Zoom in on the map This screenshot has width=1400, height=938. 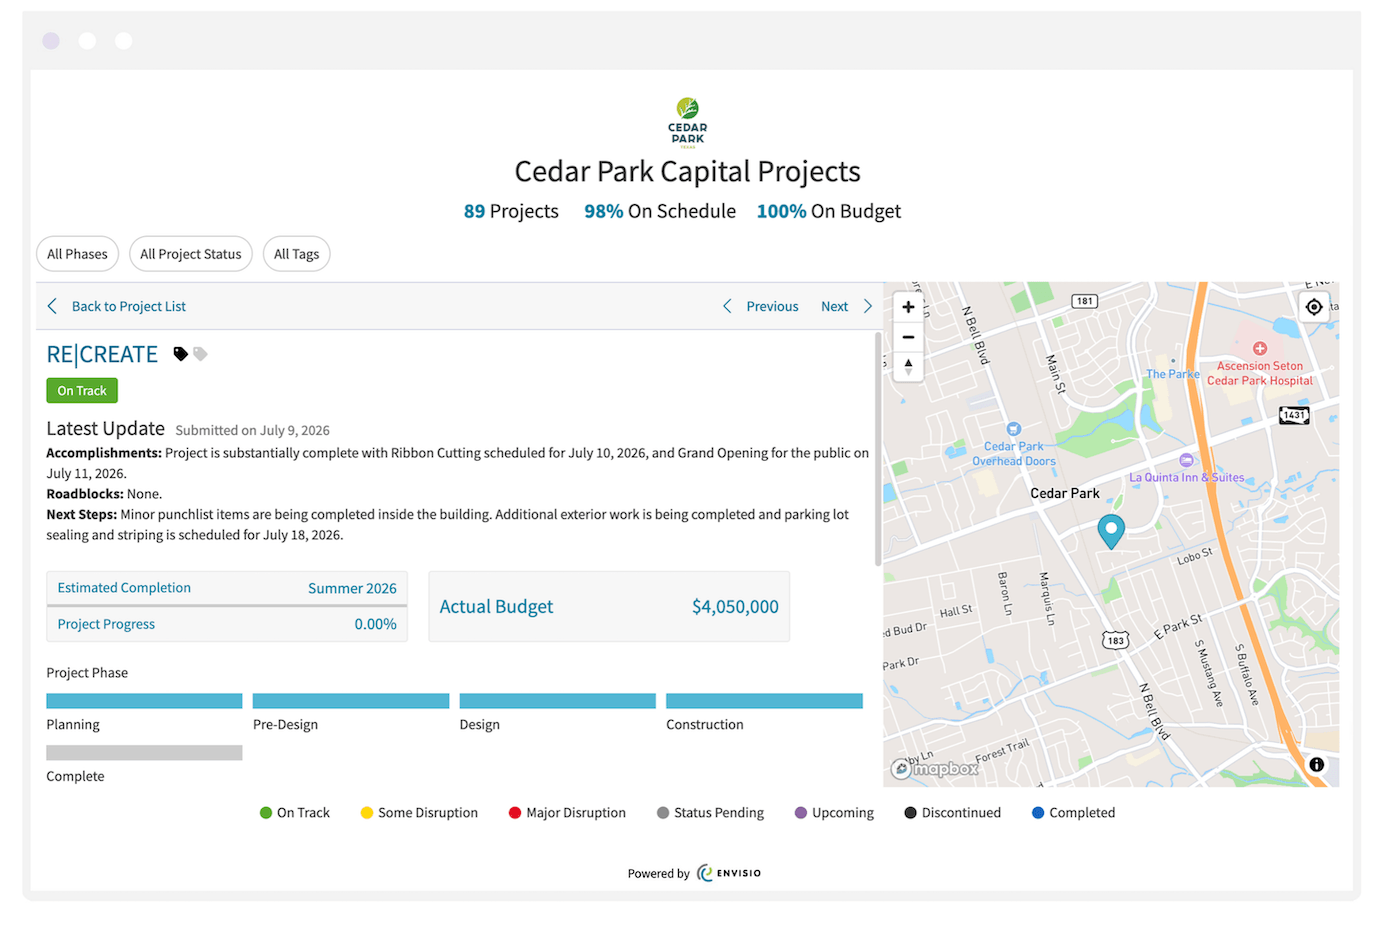(x=908, y=307)
